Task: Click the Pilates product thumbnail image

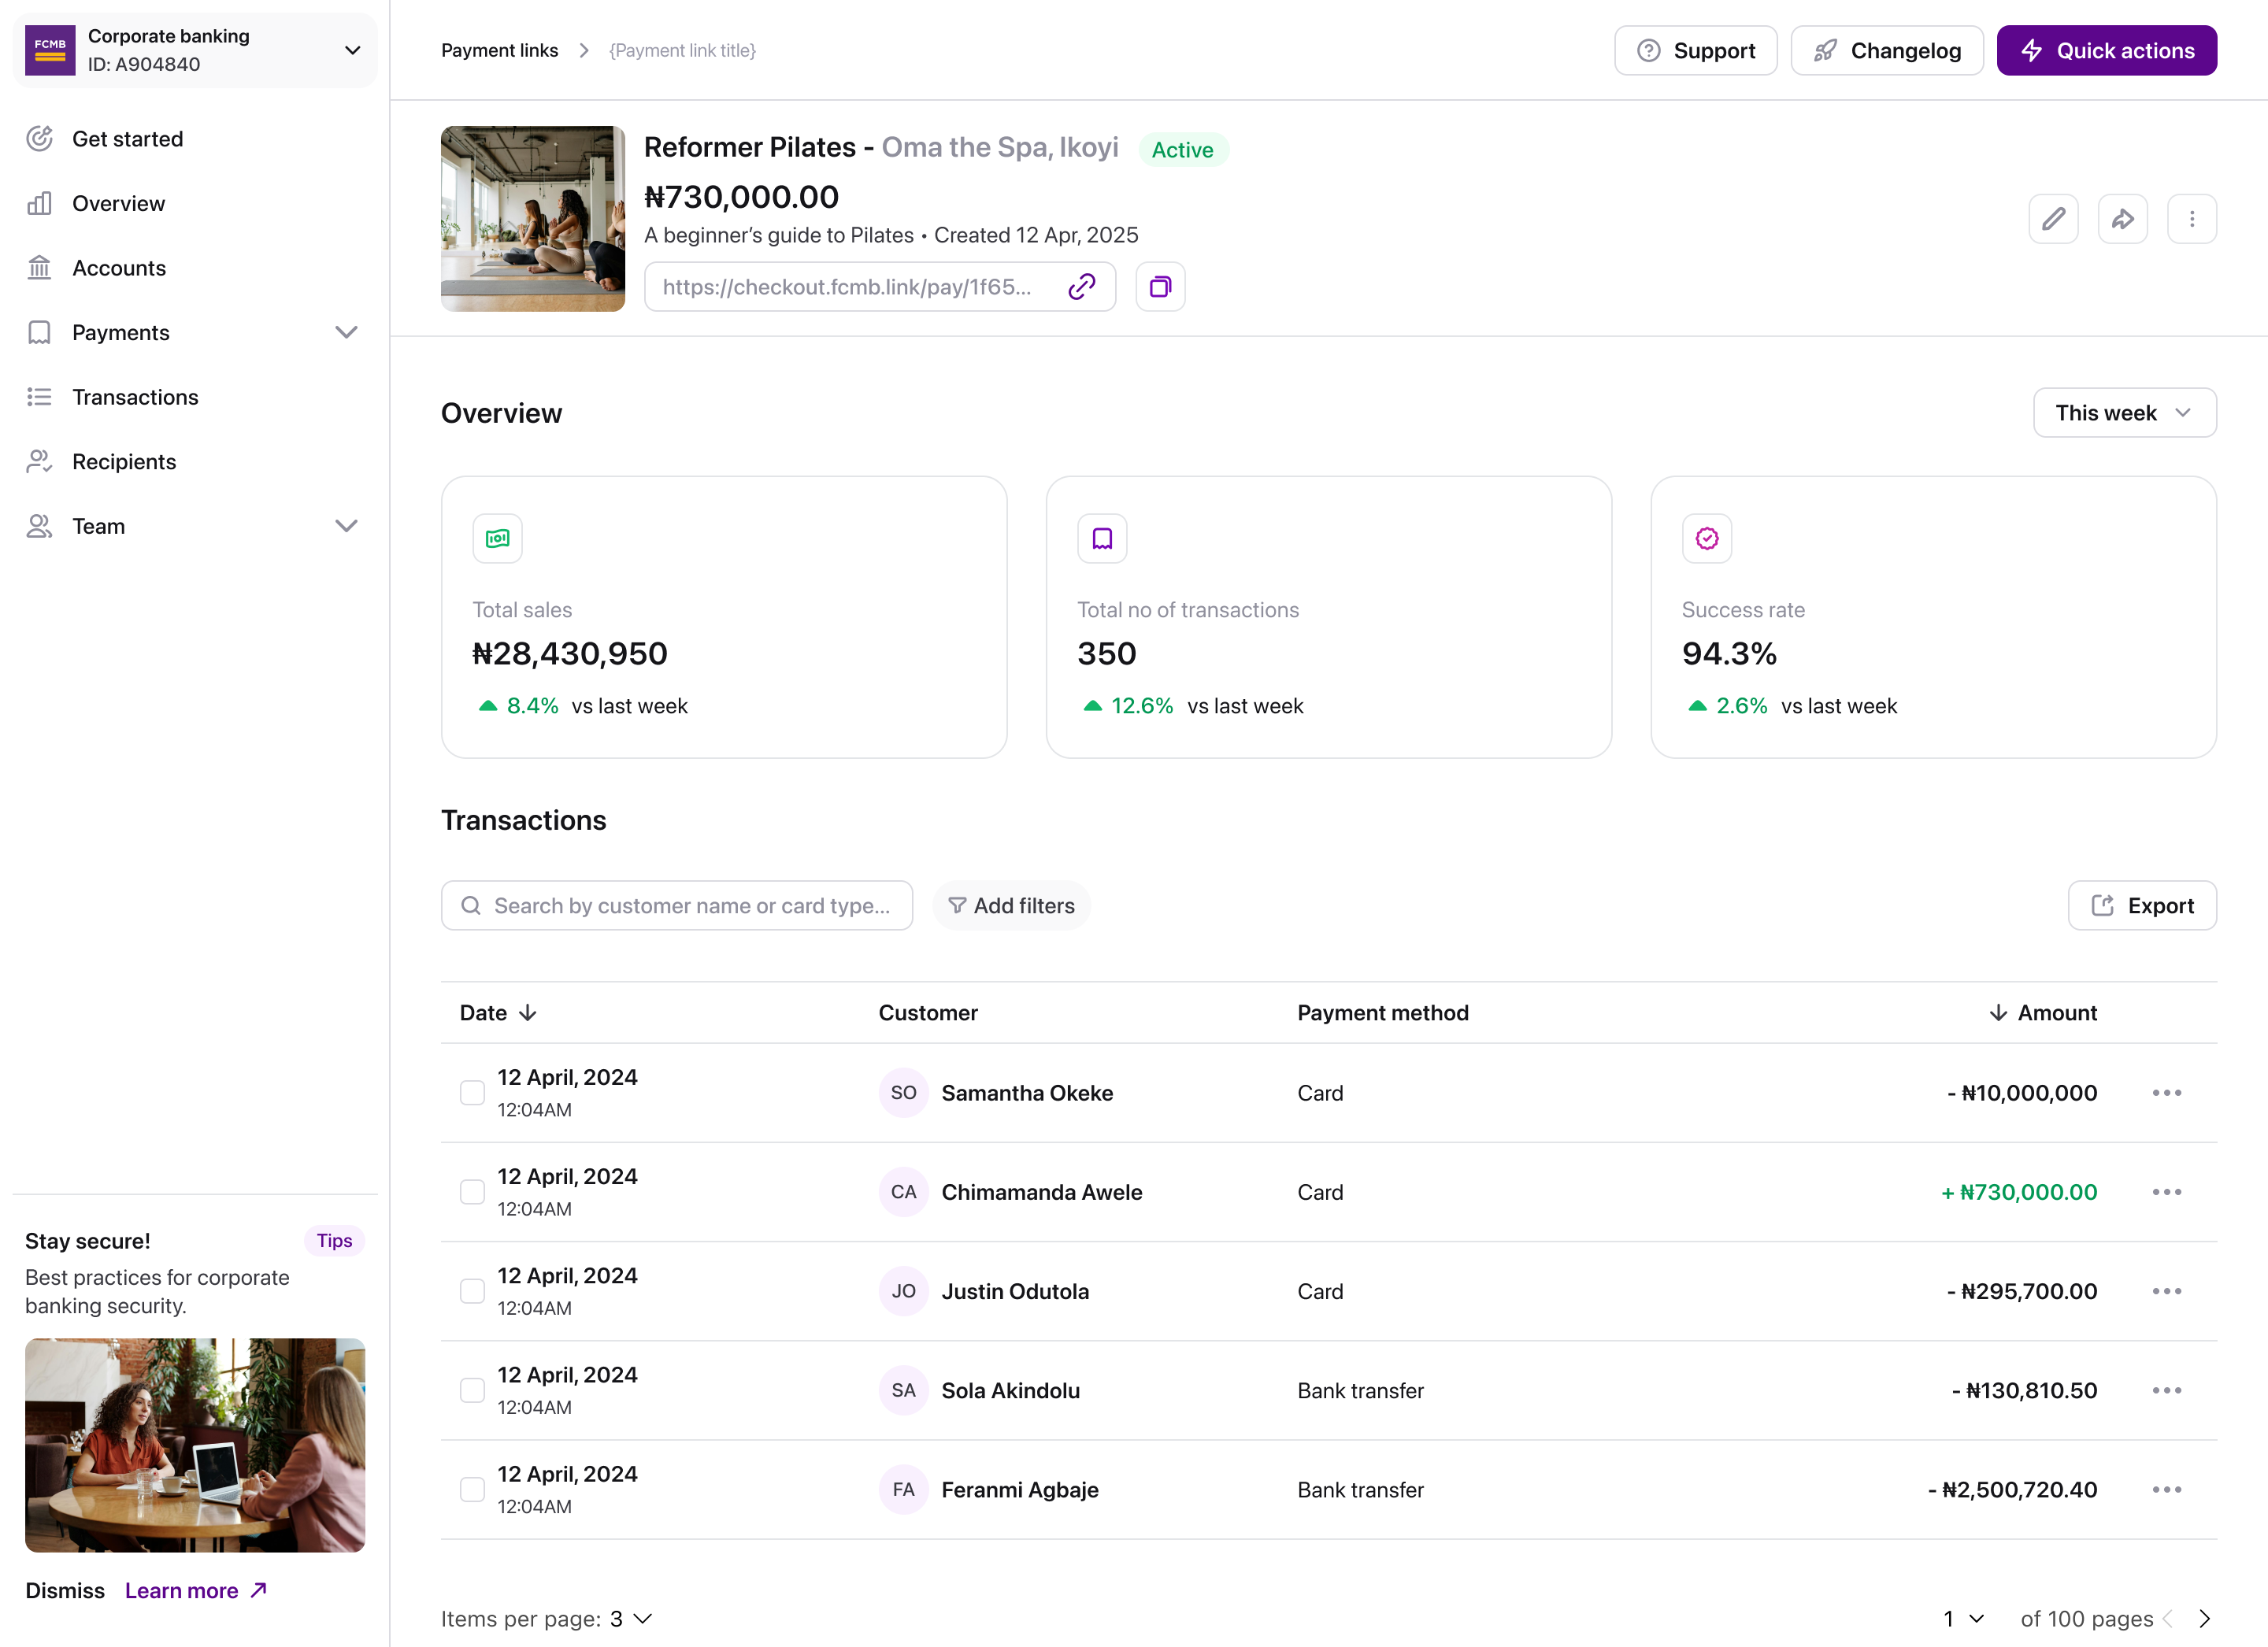Action: 533,219
